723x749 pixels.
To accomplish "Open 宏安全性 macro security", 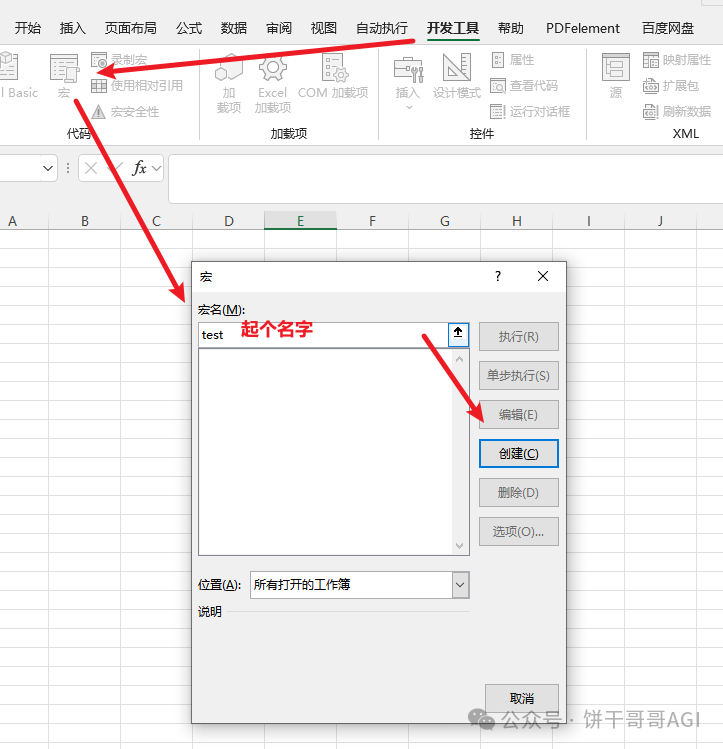I will pos(125,112).
